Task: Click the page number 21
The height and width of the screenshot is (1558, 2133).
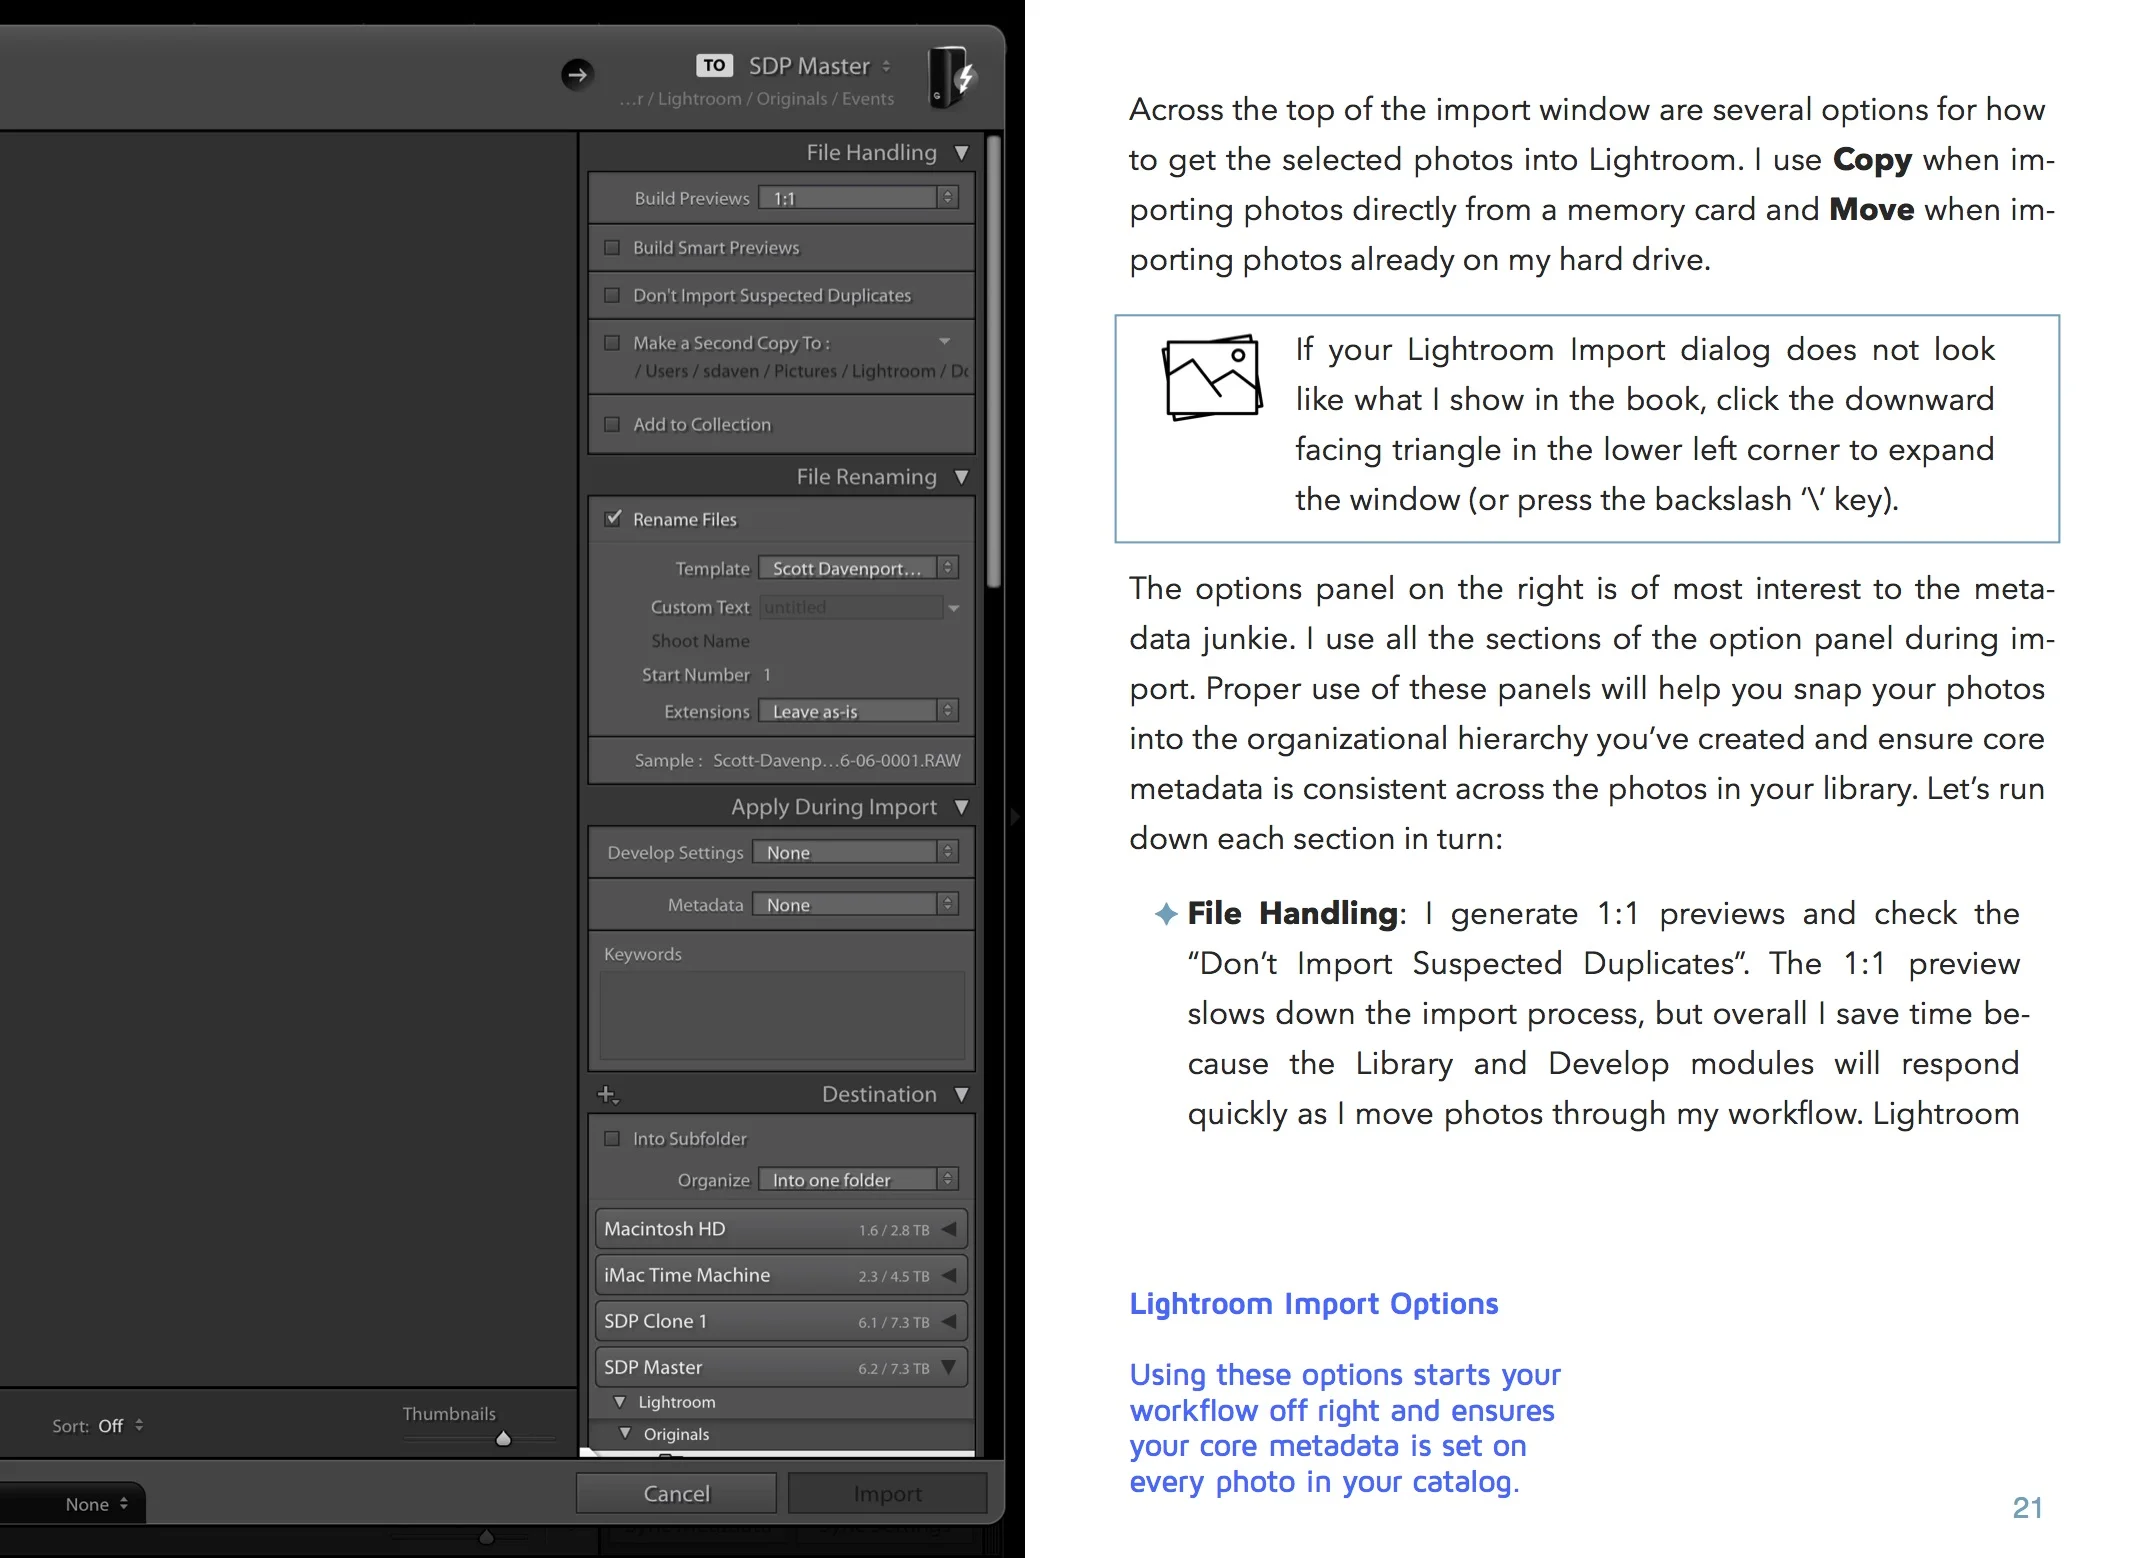Action: pos(2027,1507)
